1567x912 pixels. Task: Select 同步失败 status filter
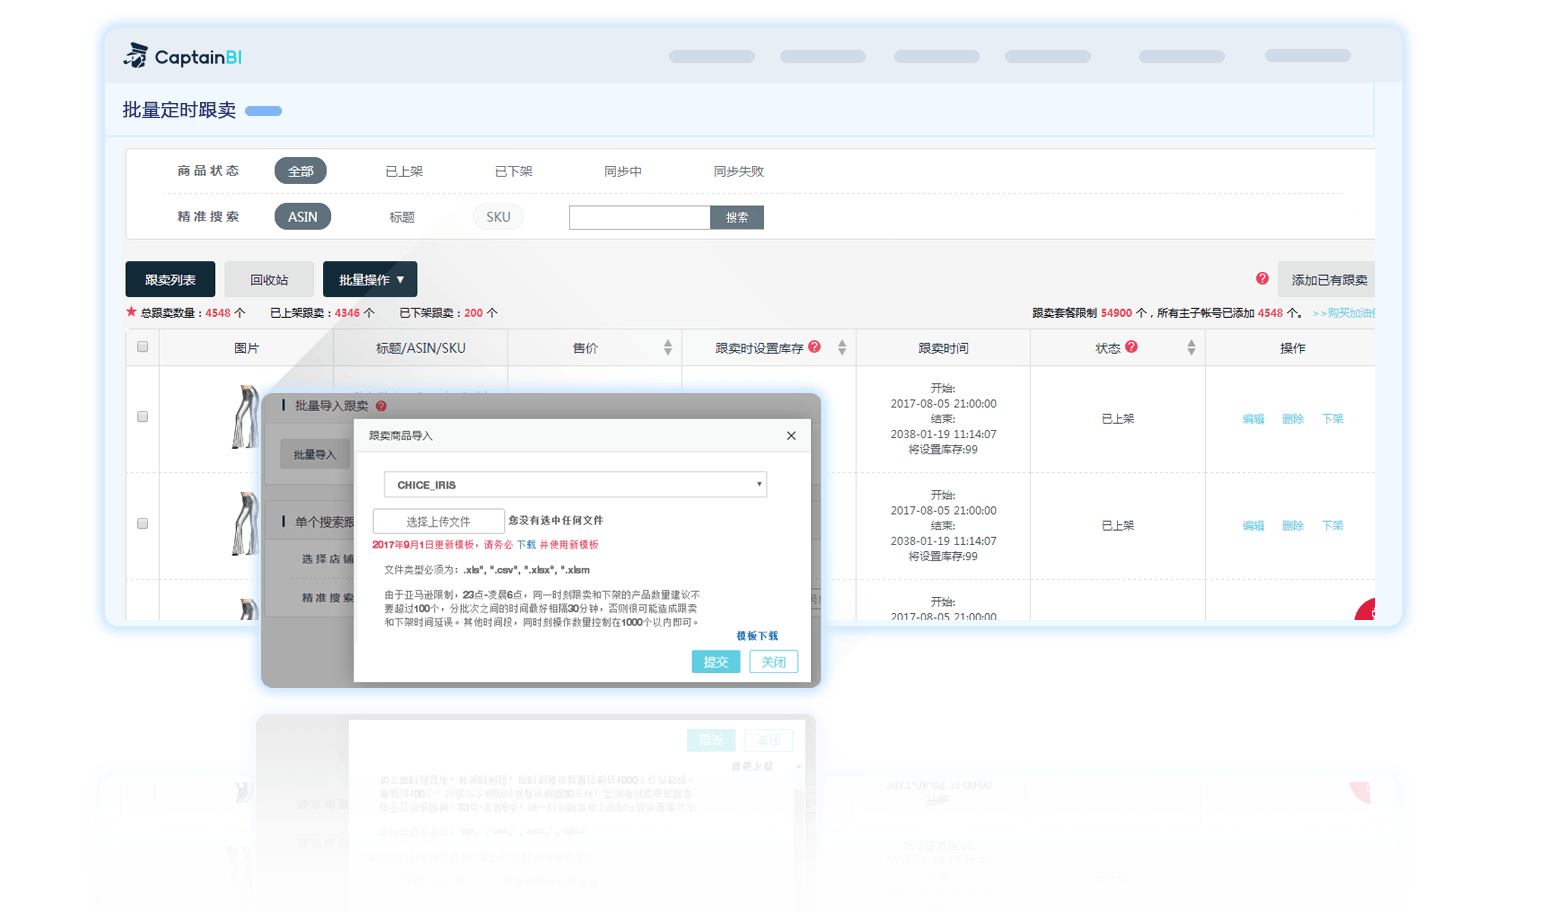coord(738,171)
